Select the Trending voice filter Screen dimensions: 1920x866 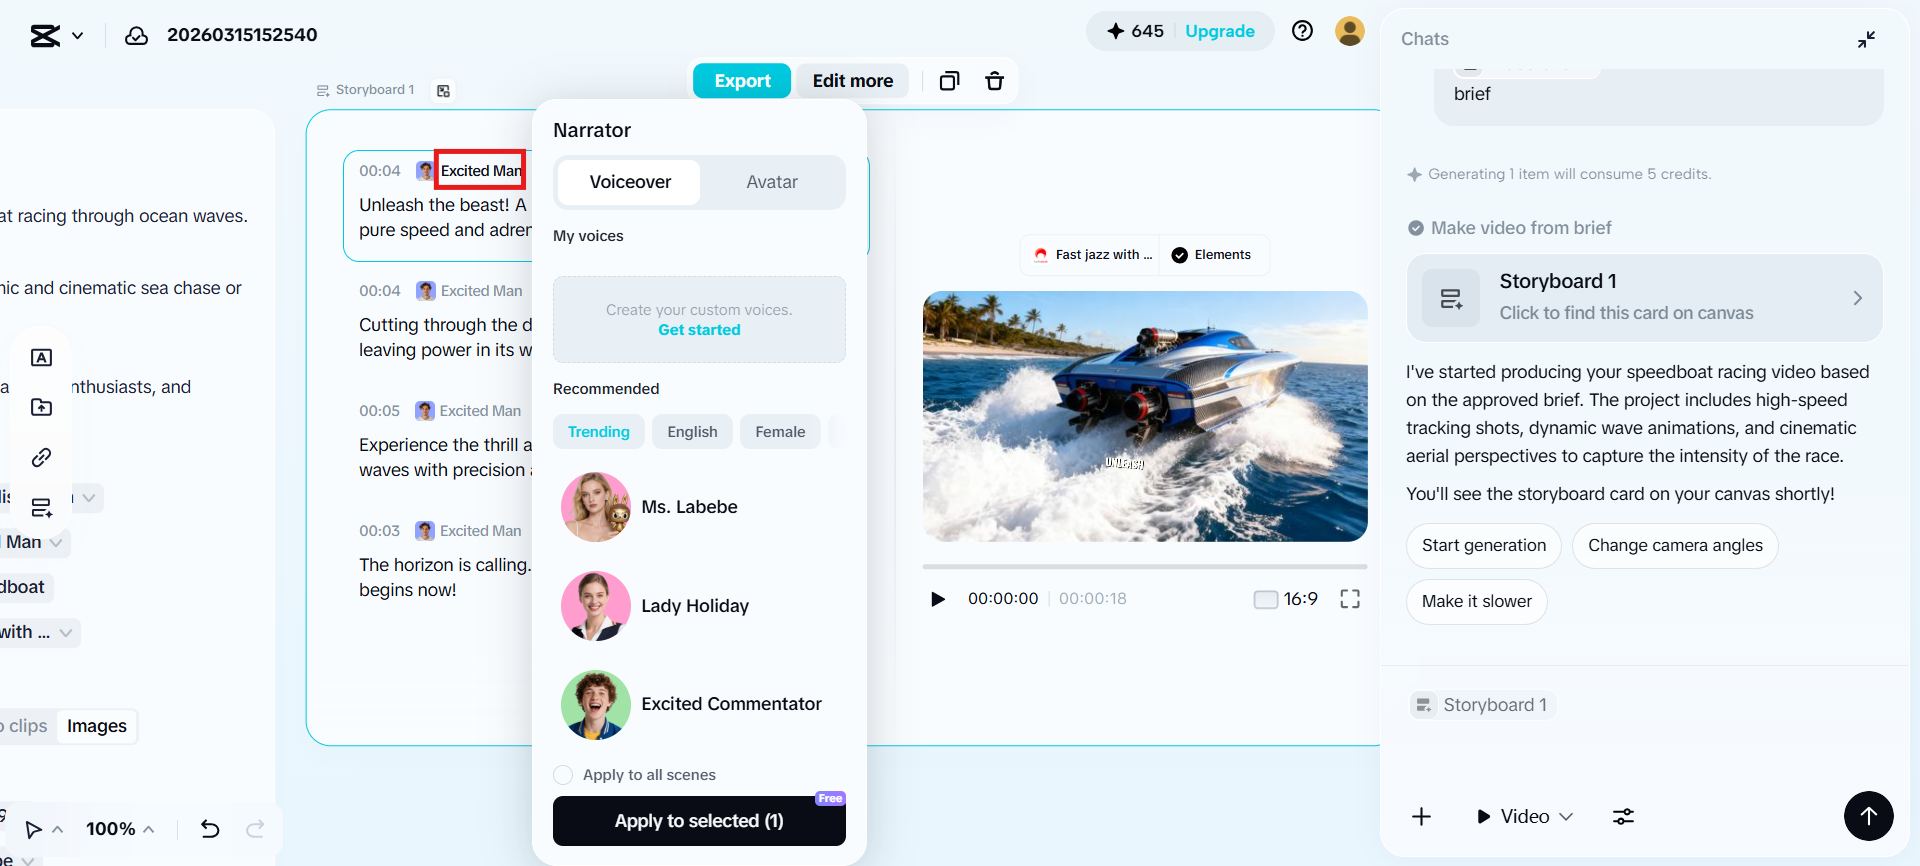[x=599, y=432]
